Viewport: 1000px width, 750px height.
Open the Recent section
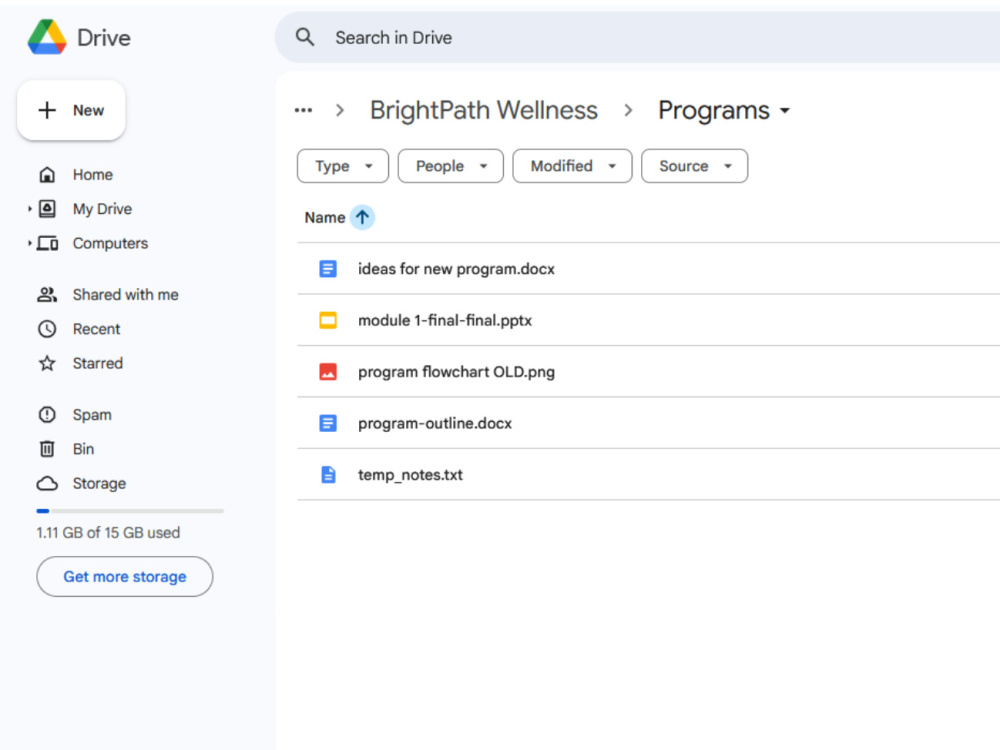pos(96,329)
